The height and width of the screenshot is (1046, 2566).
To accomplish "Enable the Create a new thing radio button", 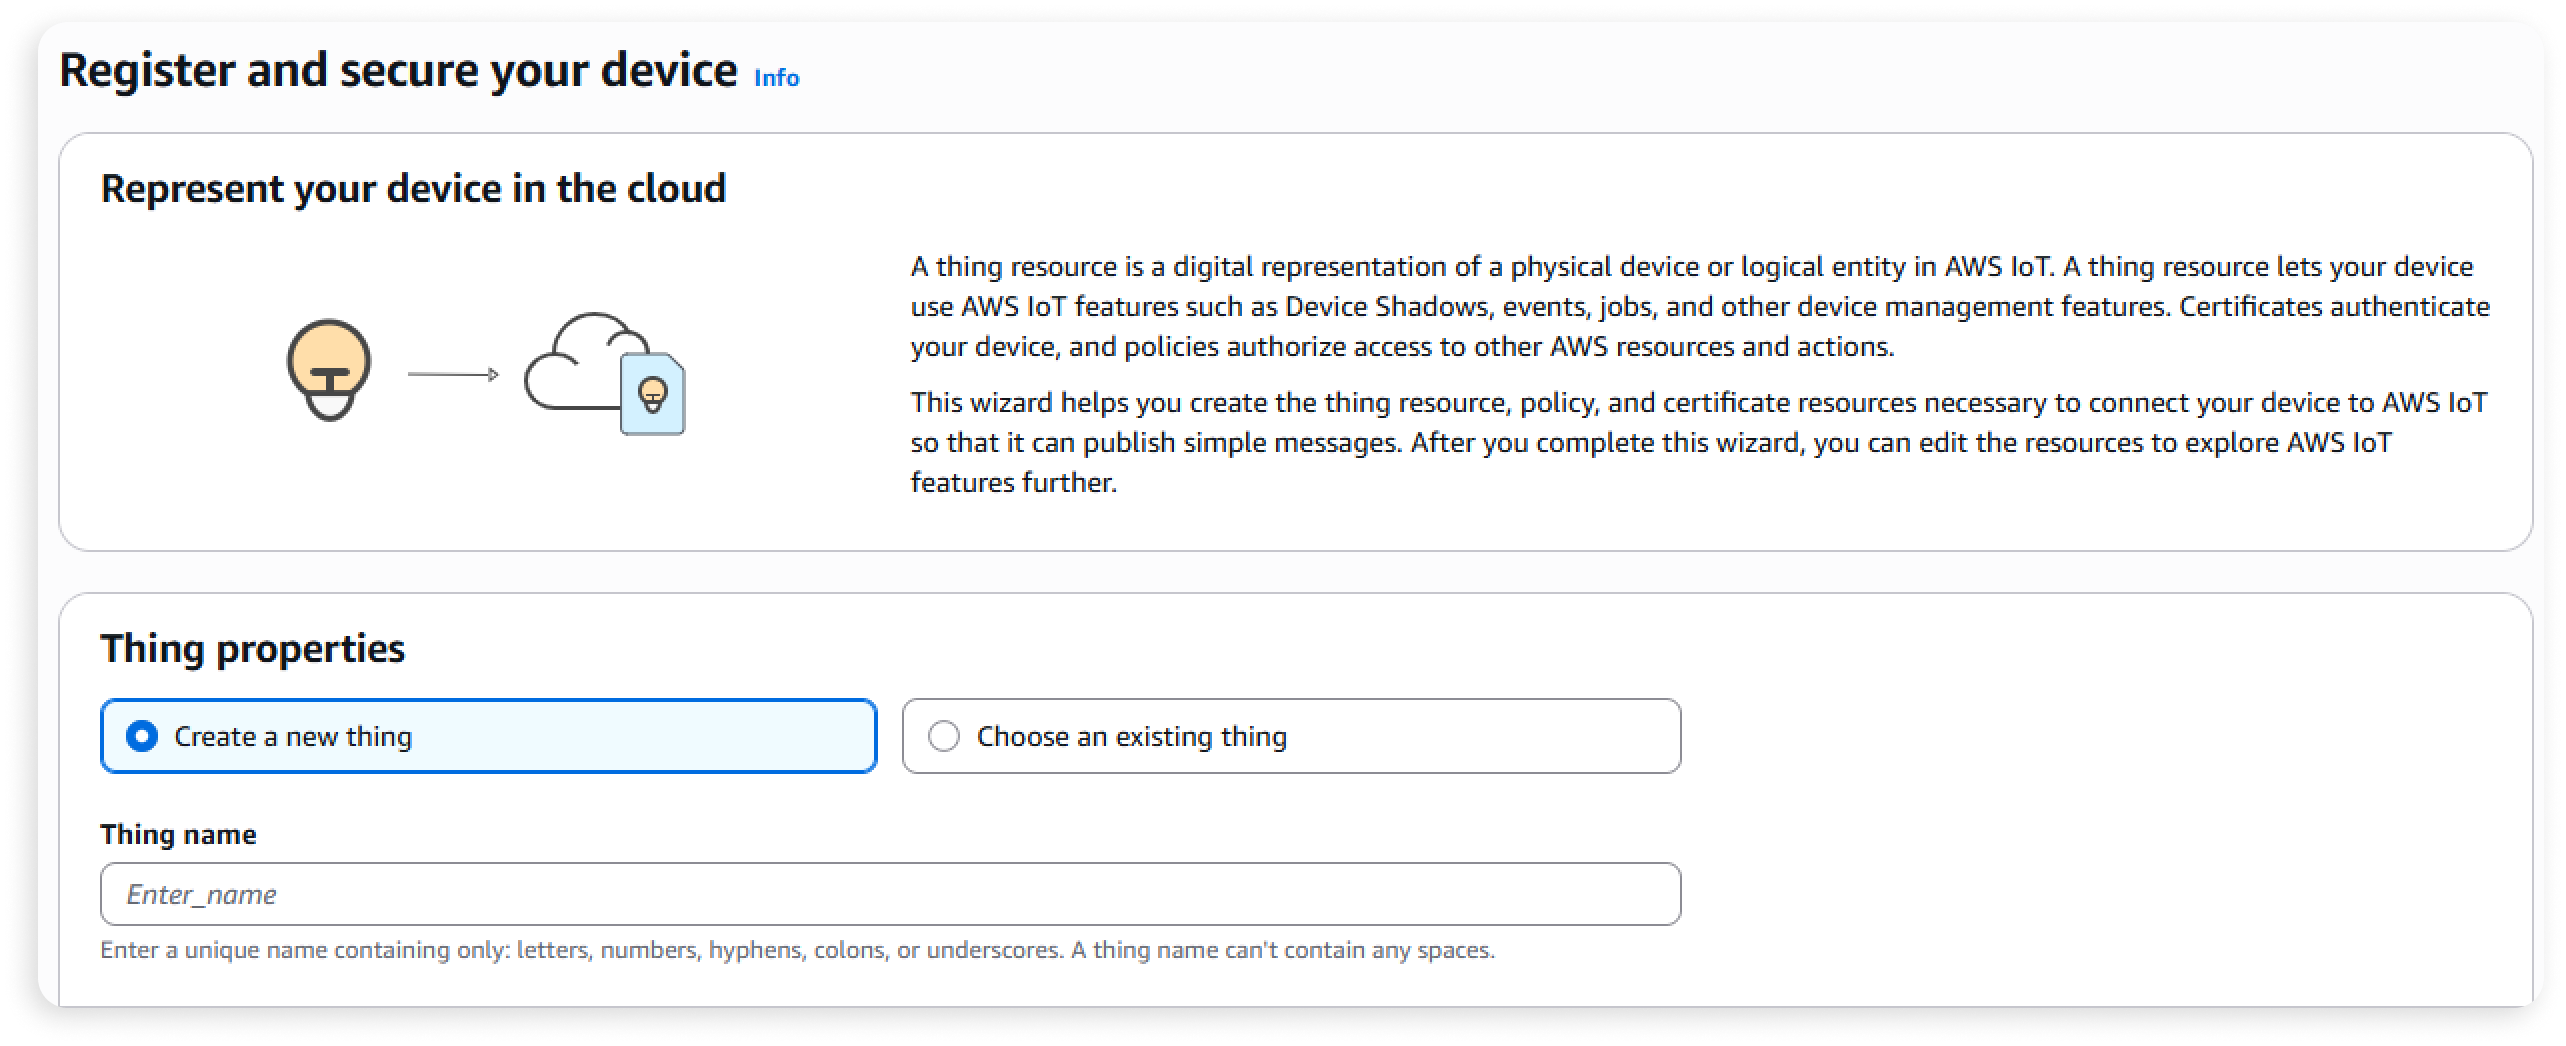I will (143, 736).
